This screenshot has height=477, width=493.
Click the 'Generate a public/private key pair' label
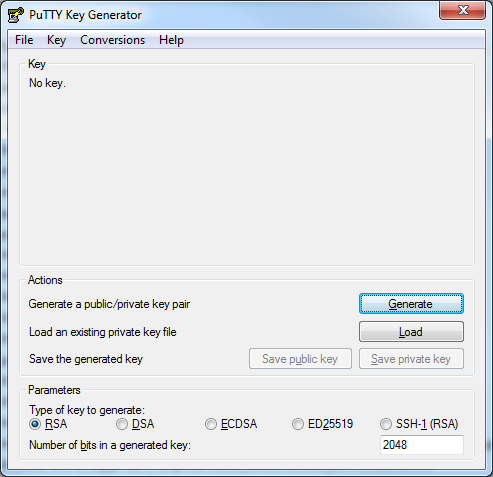click(109, 304)
